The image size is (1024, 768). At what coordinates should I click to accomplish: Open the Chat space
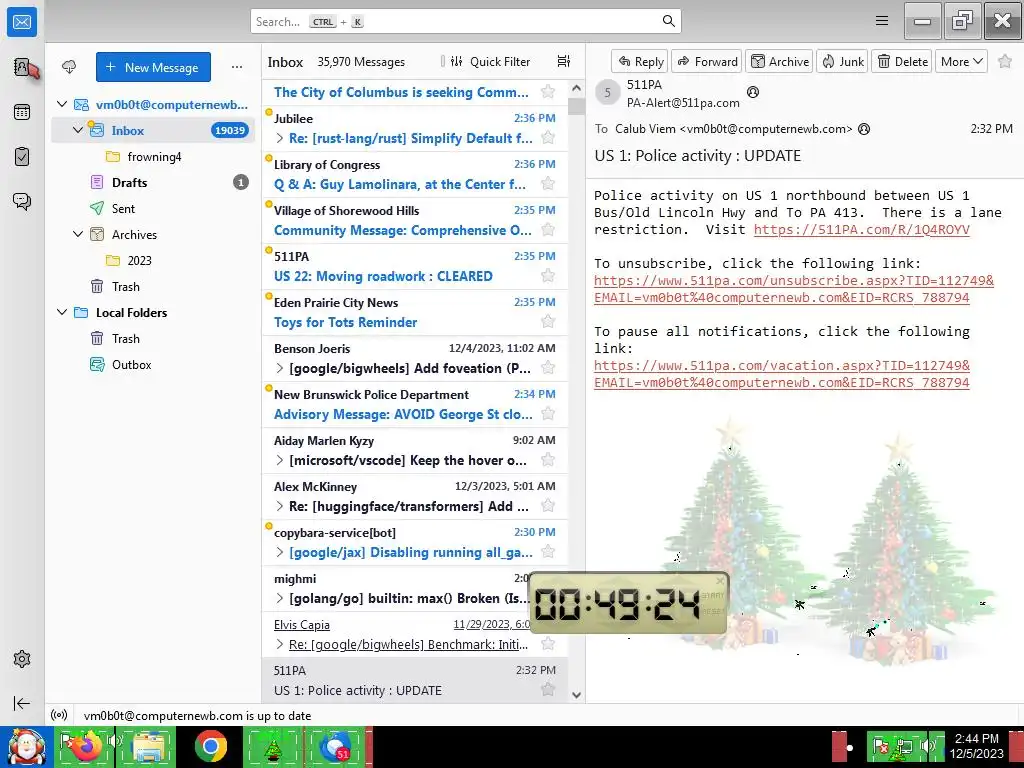coord(22,201)
